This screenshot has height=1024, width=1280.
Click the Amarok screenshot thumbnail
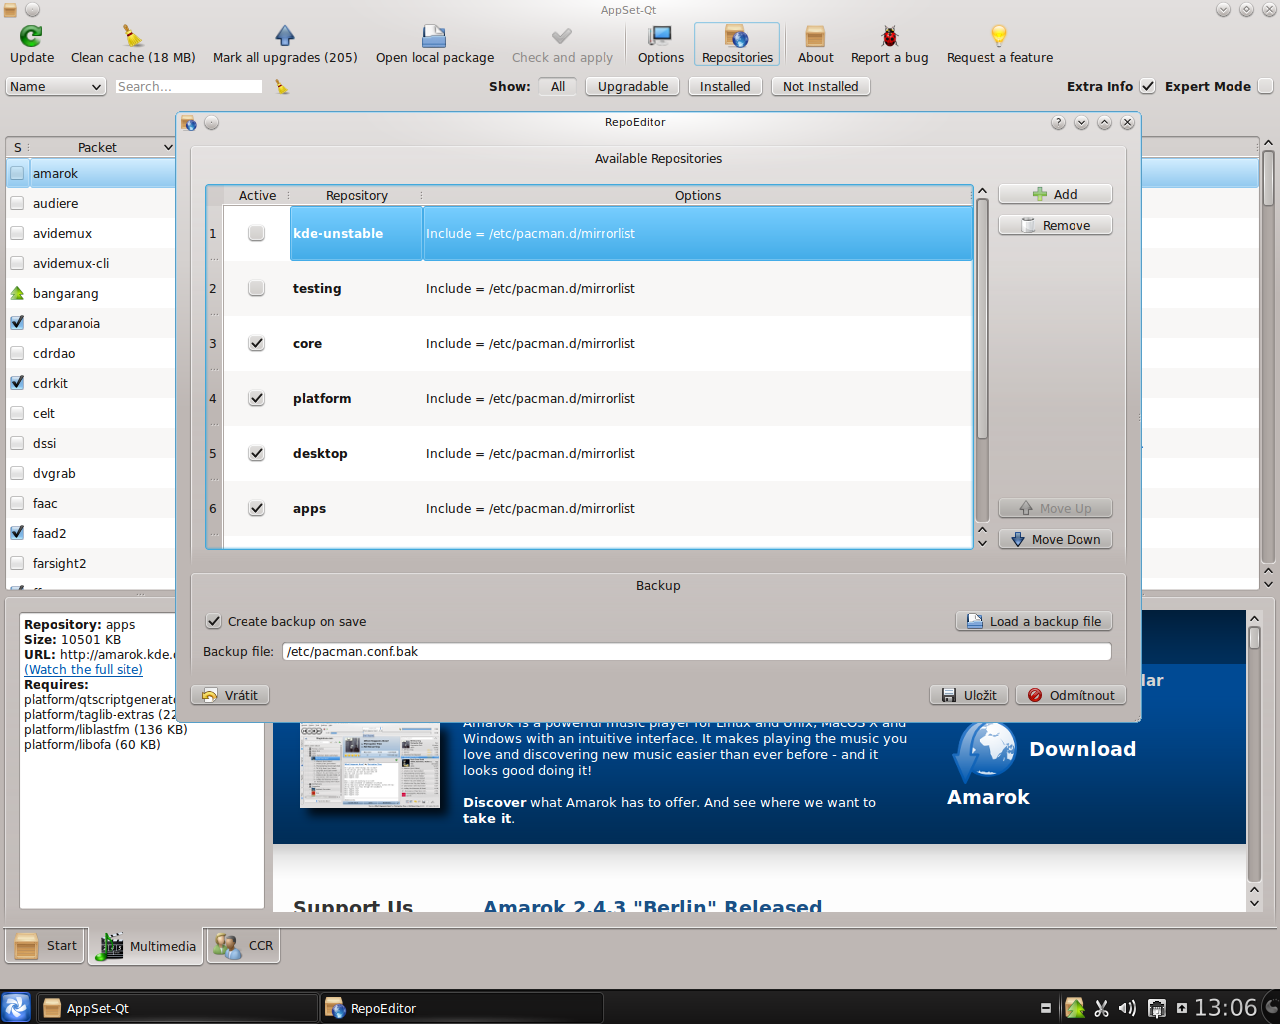(370, 765)
